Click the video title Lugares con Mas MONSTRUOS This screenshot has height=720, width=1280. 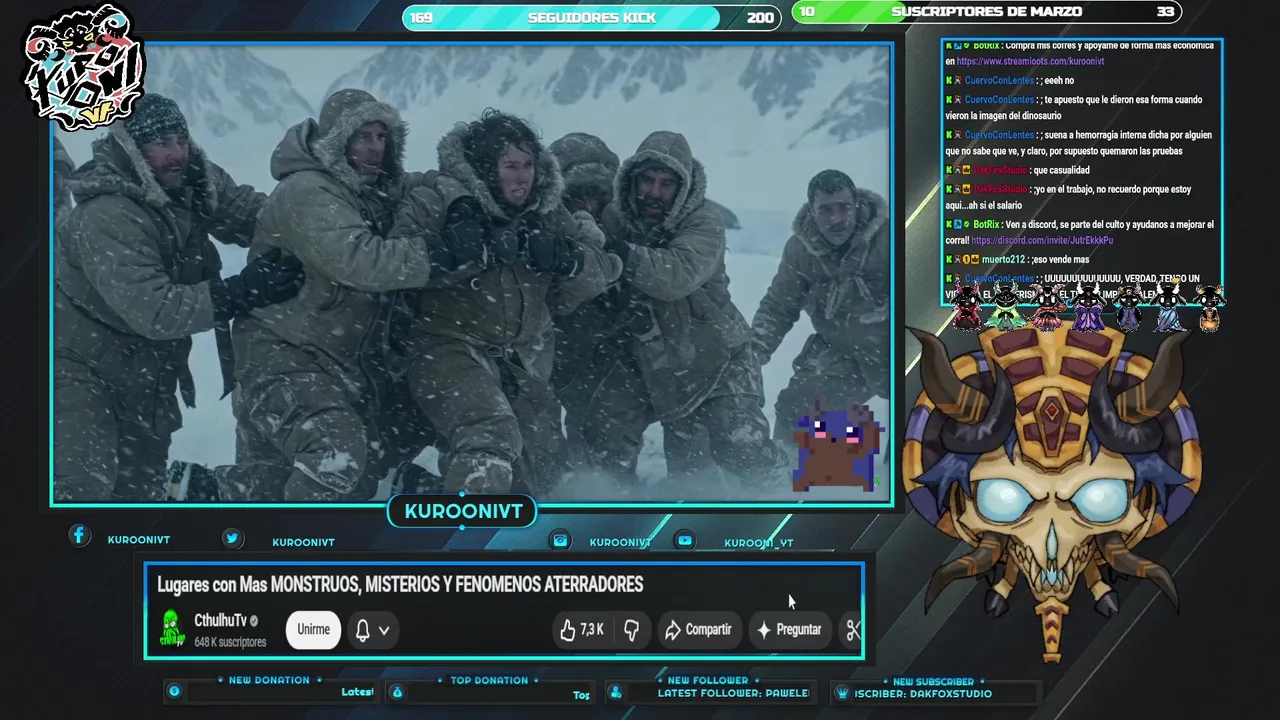click(400, 584)
